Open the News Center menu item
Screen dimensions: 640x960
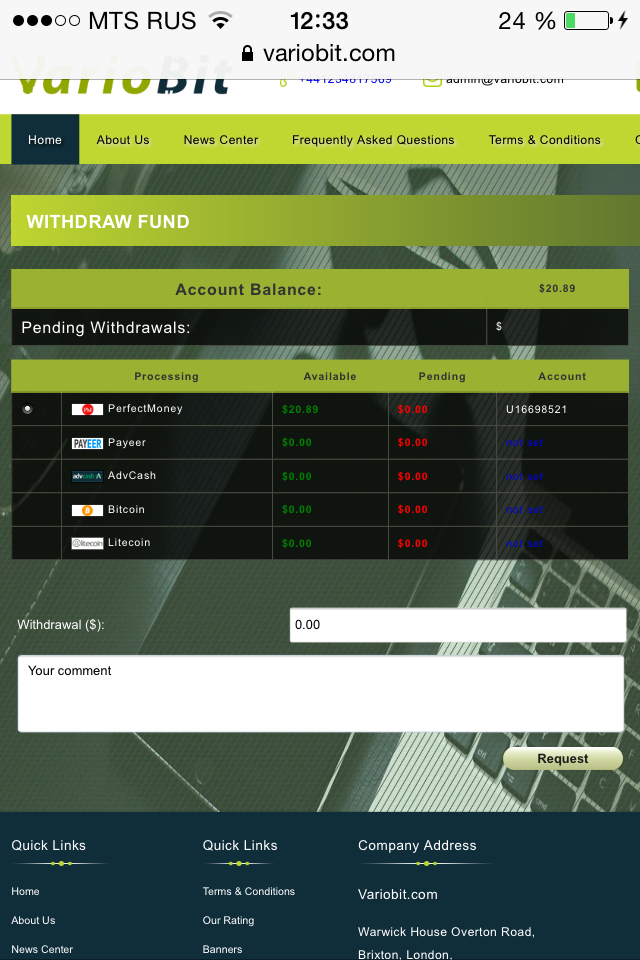220,140
